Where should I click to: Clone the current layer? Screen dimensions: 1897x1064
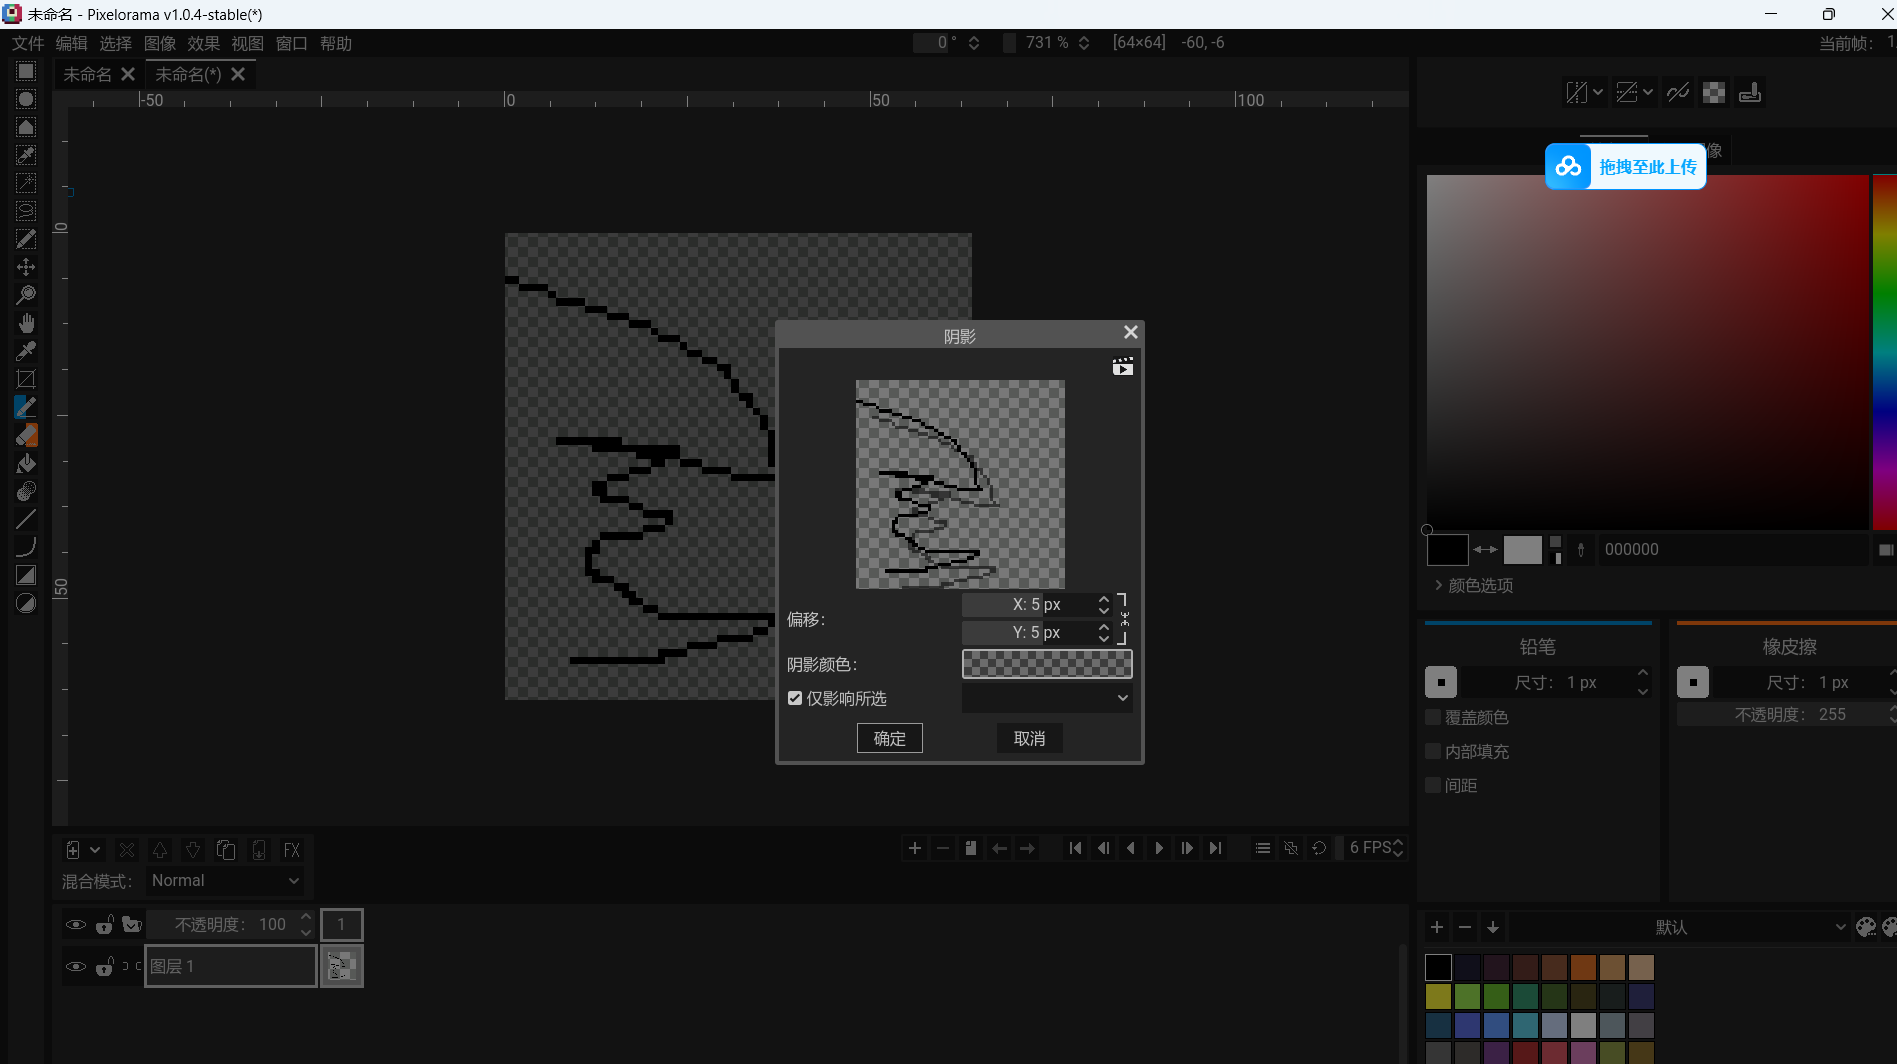pyautogui.click(x=226, y=850)
